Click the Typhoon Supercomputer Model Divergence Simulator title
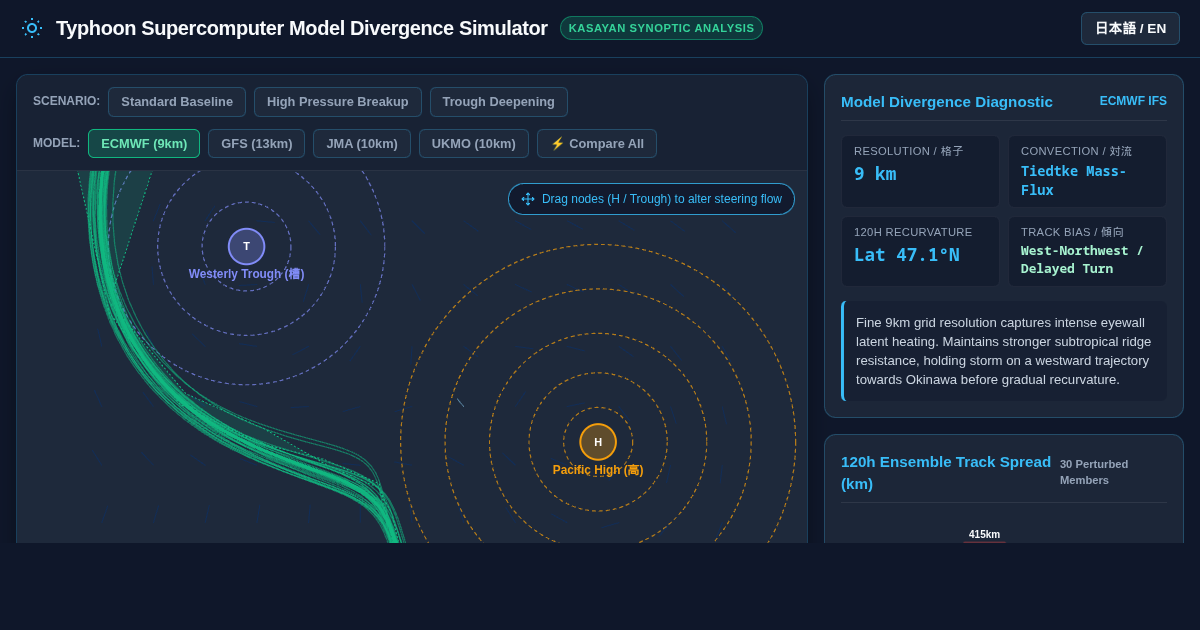The width and height of the screenshot is (1200, 630). [302, 28]
